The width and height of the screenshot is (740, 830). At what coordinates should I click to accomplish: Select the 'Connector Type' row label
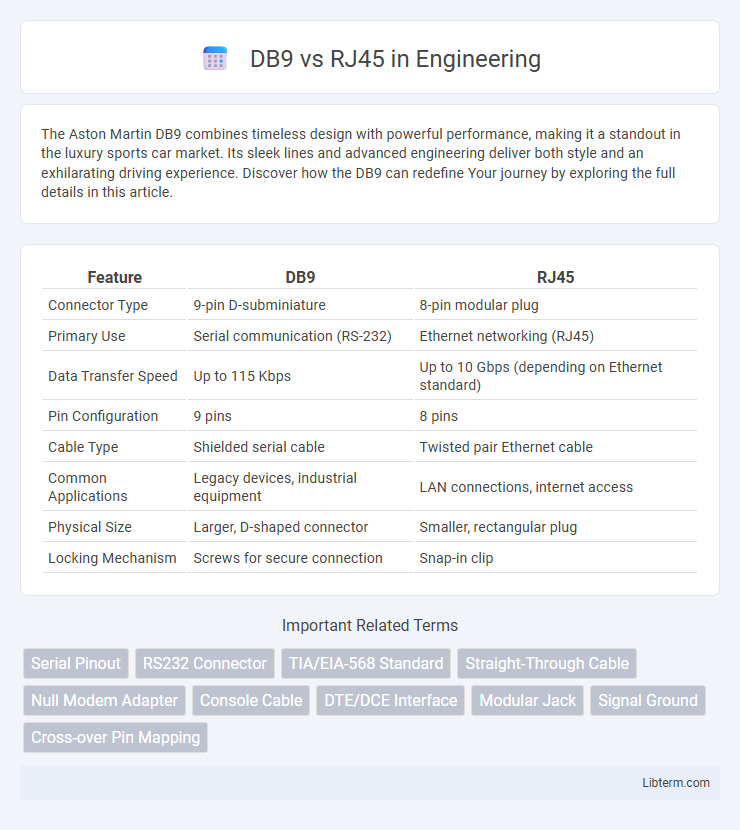pyautogui.click(x=98, y=305)
